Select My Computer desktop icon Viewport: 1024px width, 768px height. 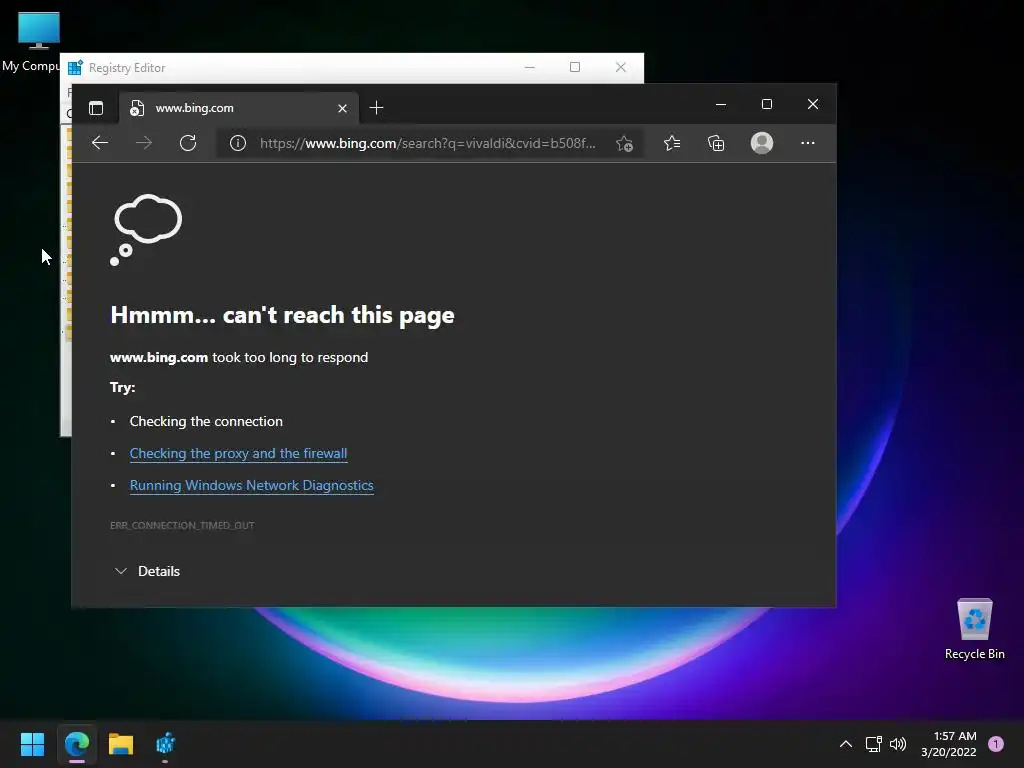click(x=38, y=42)
